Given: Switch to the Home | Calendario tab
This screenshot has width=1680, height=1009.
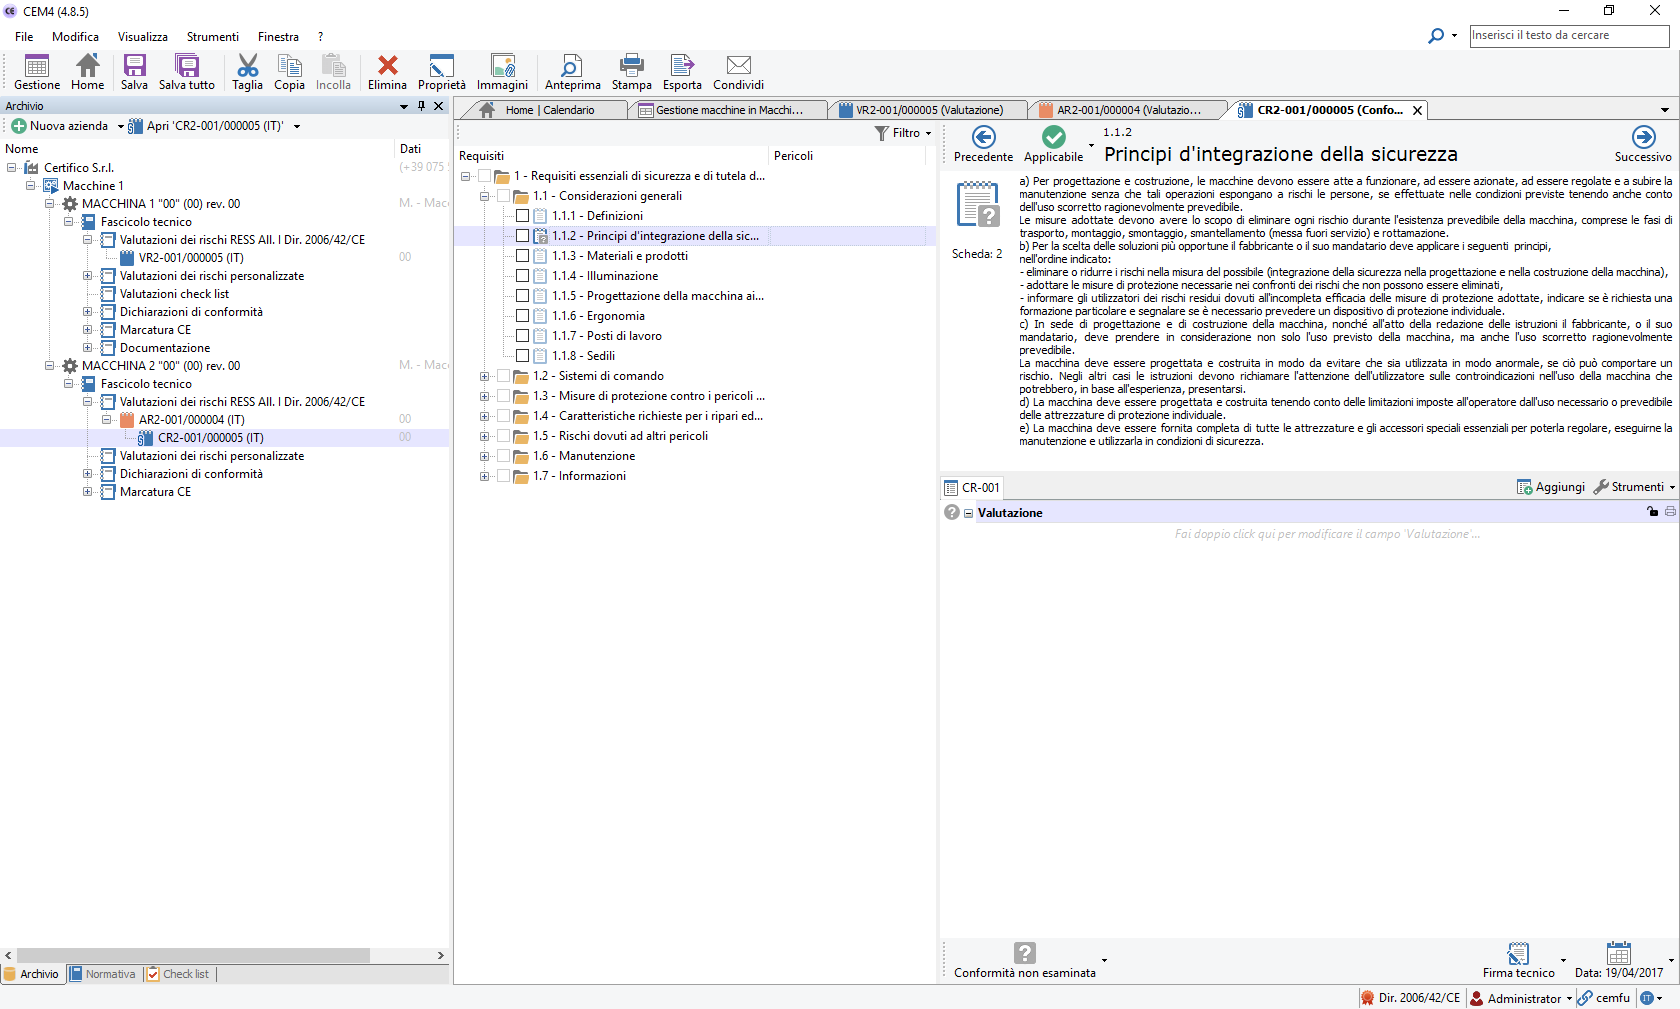Looking at the screenshot, I should click(x=548, y=110).
